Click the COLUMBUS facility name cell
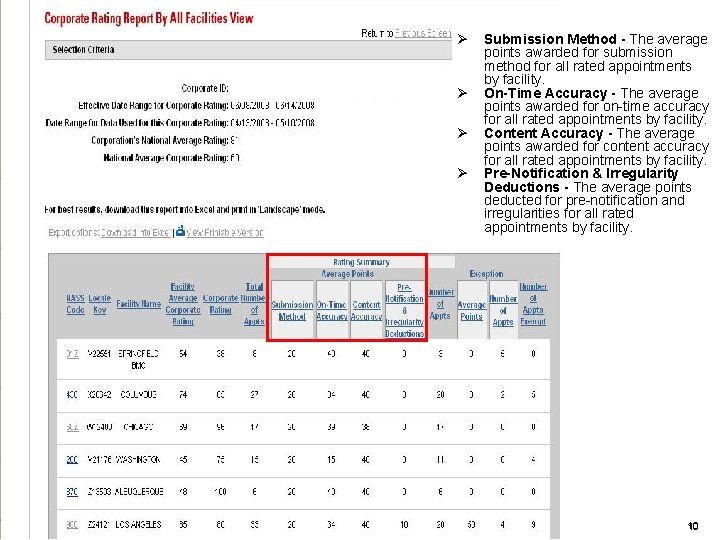The height and width of the screenshot is (540, 720). point(138,394)
